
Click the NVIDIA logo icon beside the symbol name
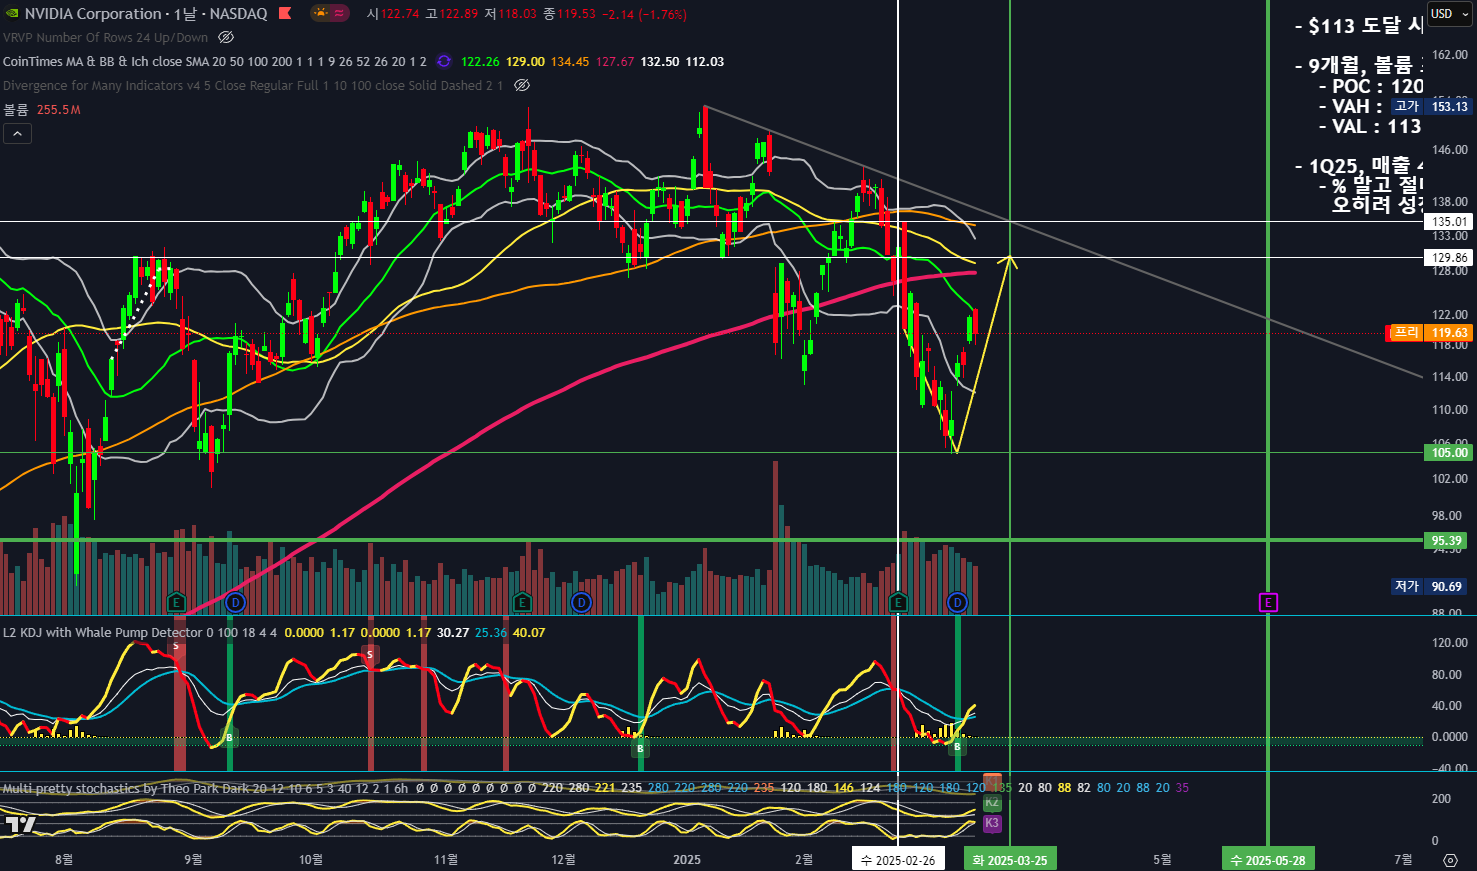(12, 14)
